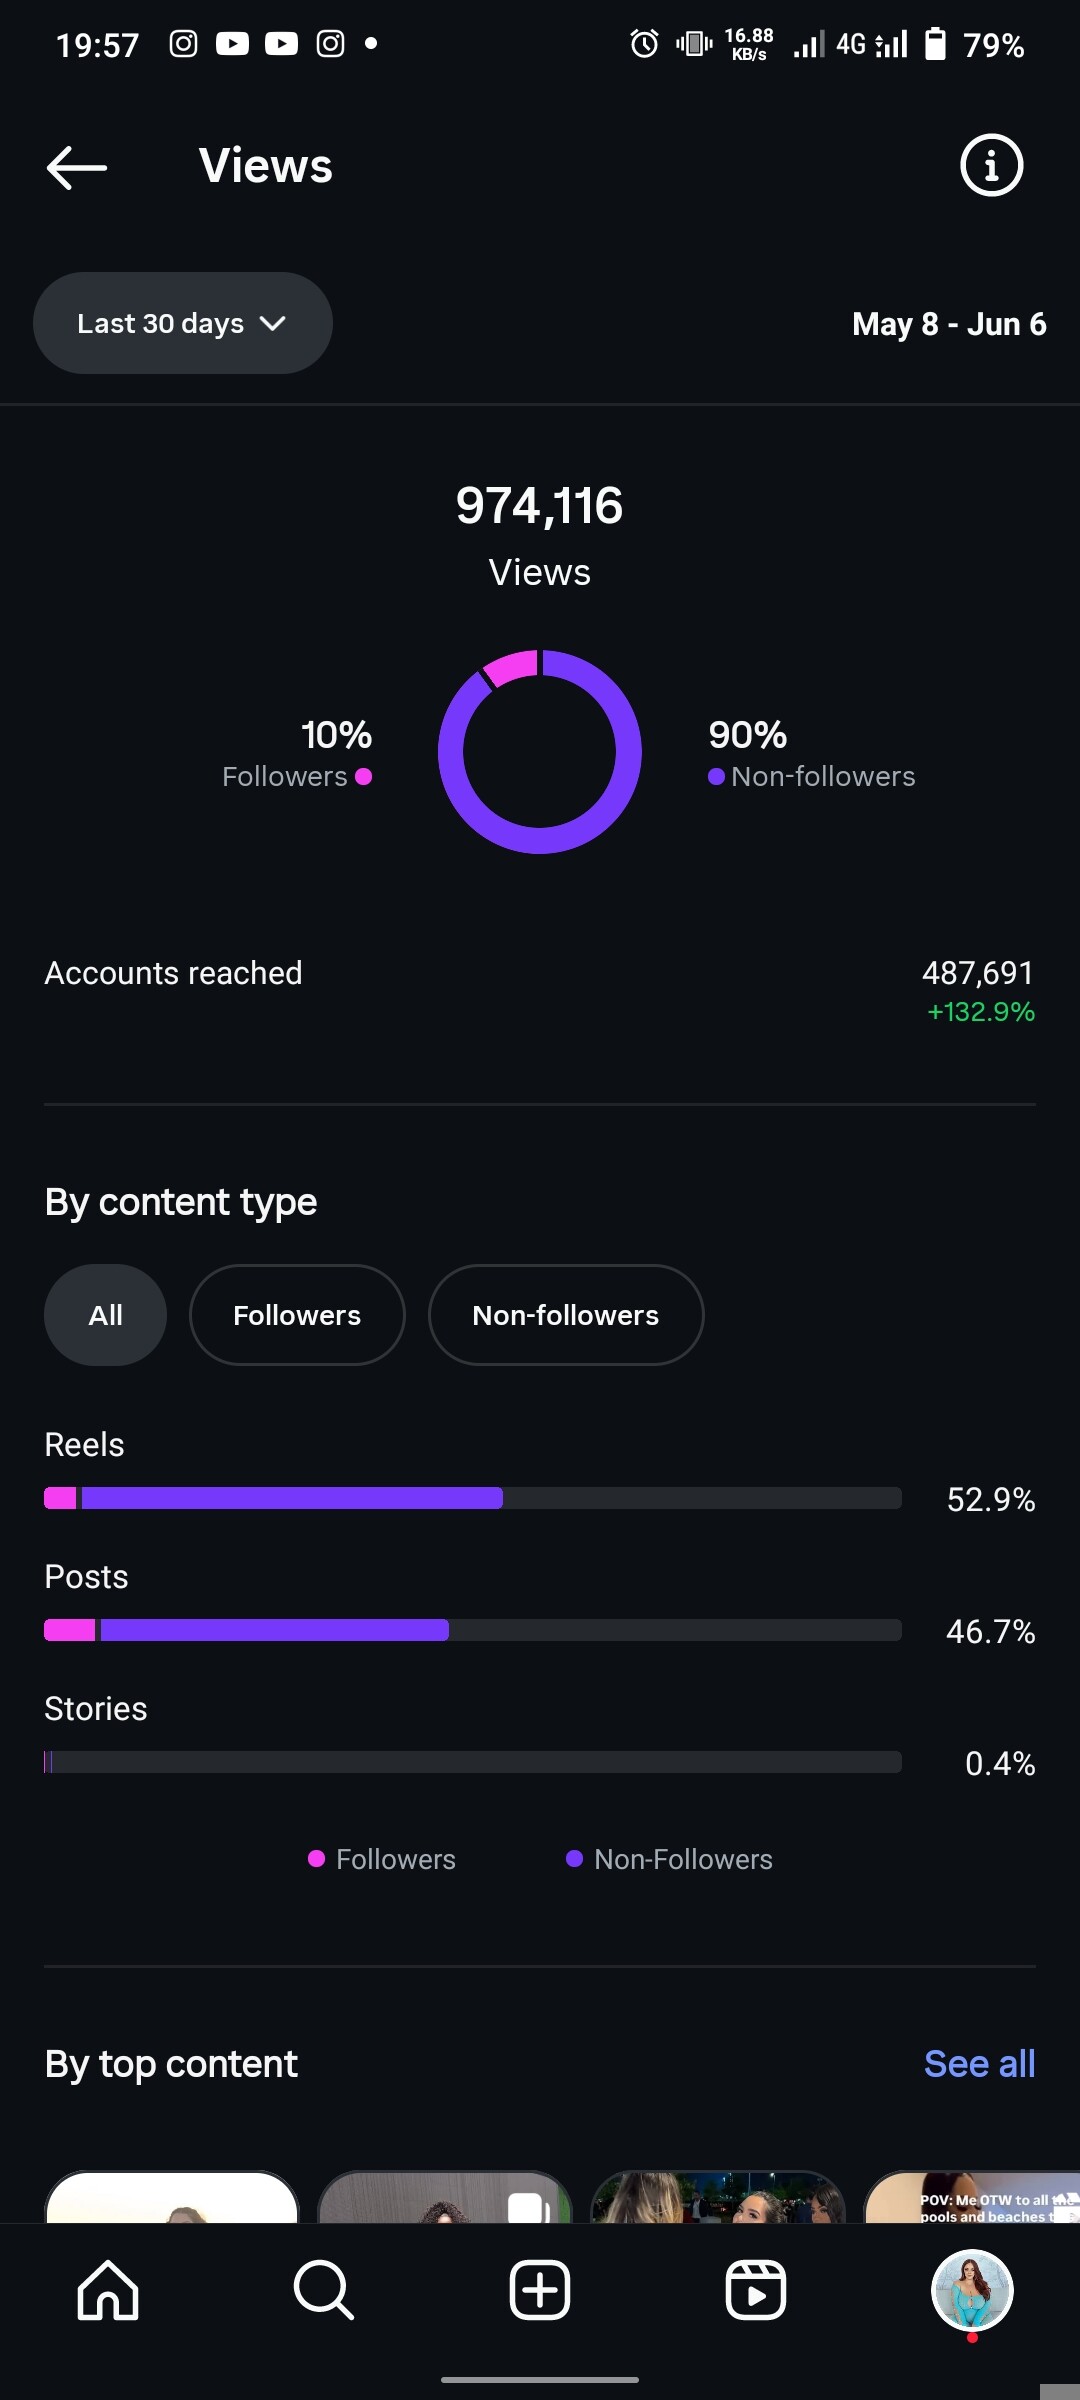The width and height of the screenshot is (1080, 2400).
Task: Tap the Reels percentage bar
Action: coord(473,1497)
